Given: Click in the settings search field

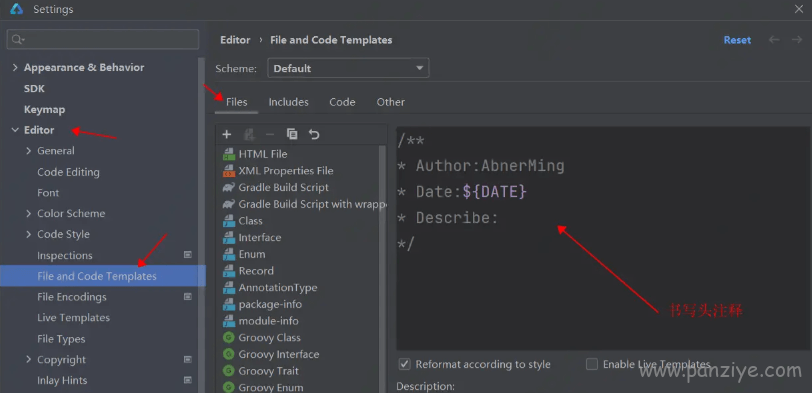Looking at the screenshot, I should pyautogui.click(x=103, y=39).
